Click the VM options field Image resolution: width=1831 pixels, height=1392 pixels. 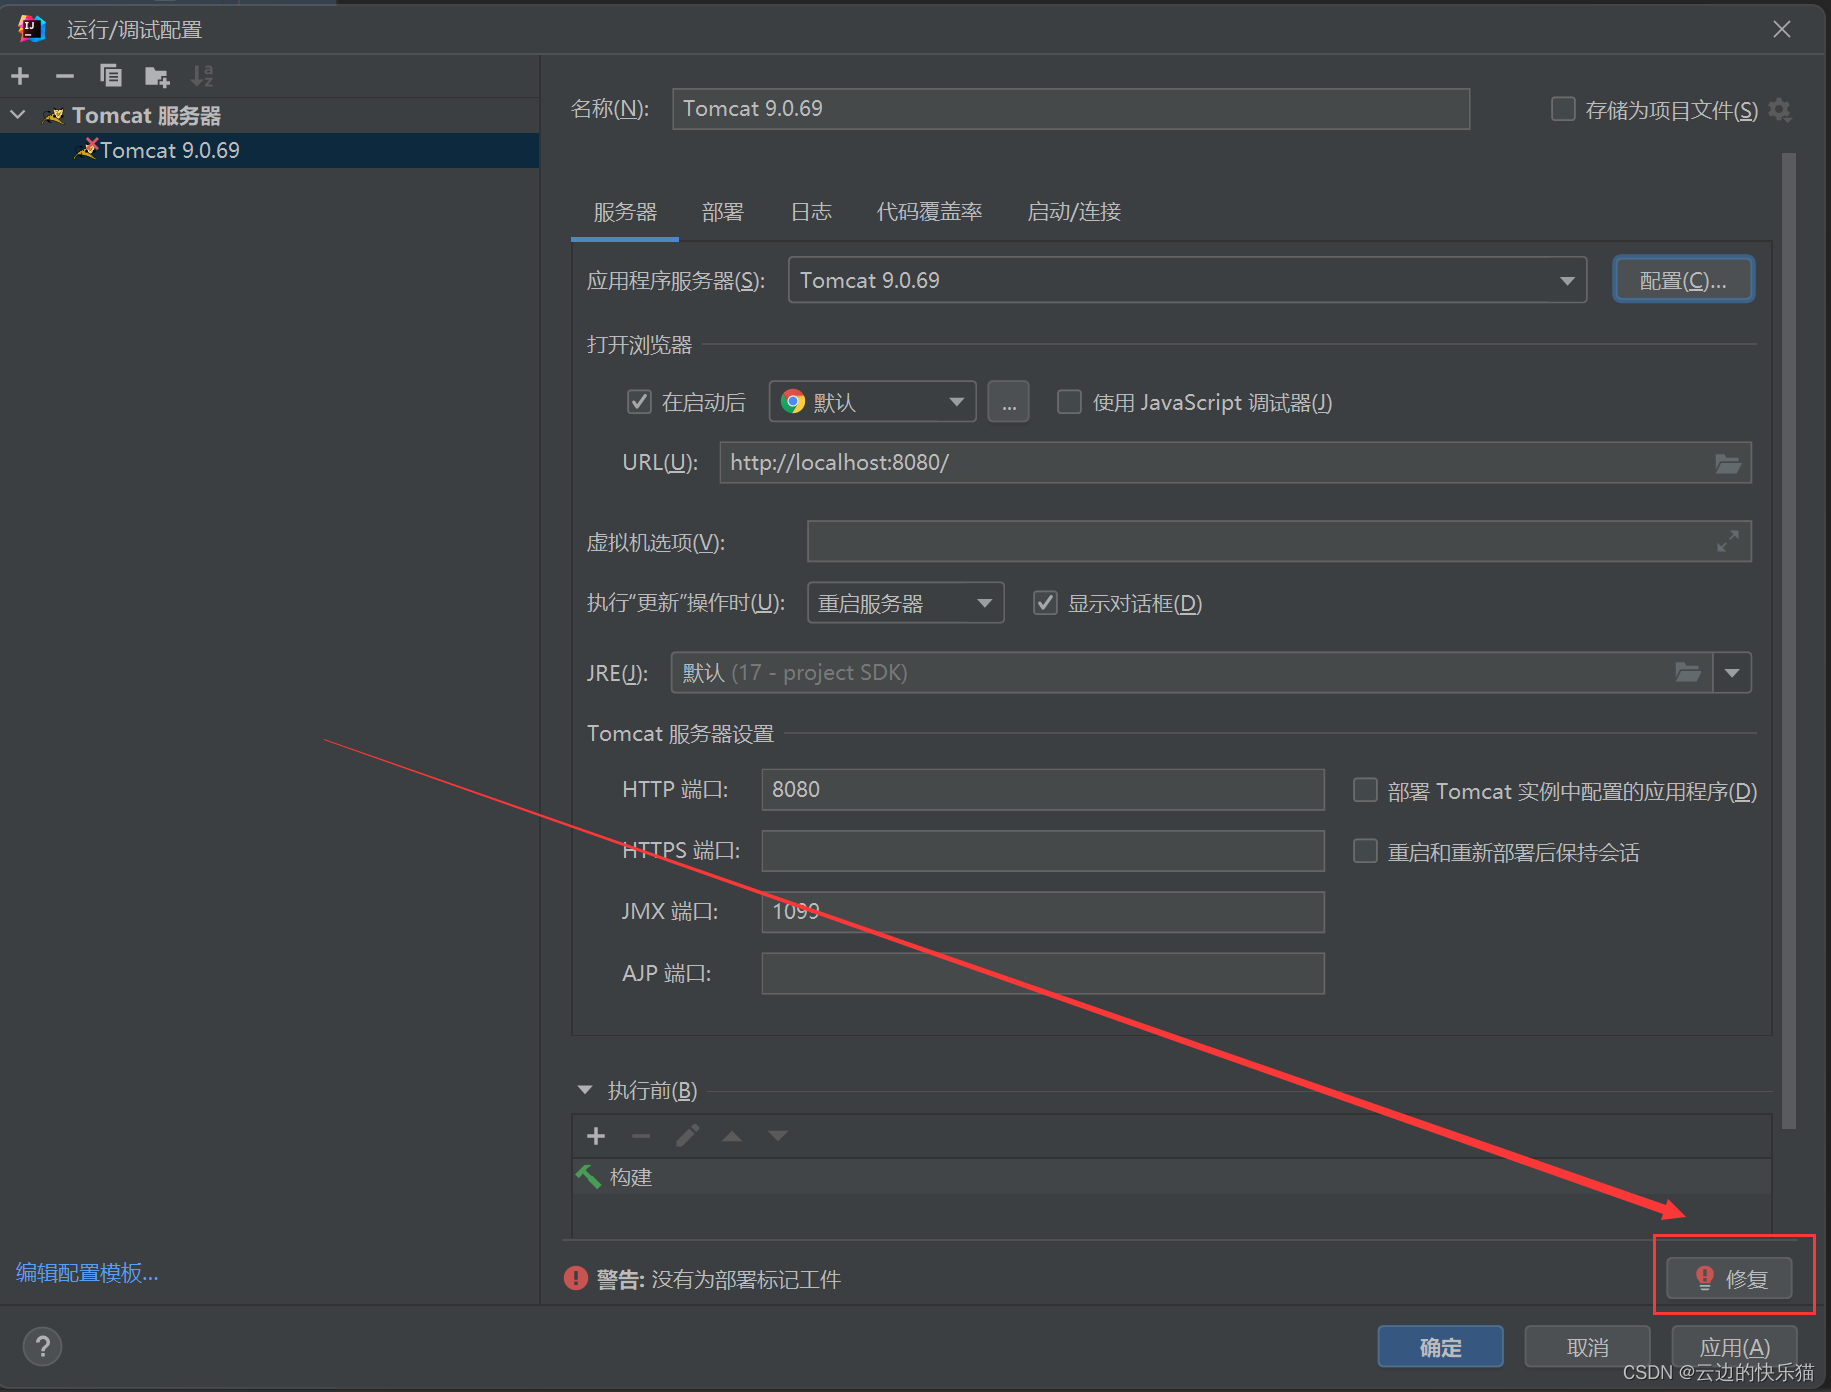coord(1279,541)
